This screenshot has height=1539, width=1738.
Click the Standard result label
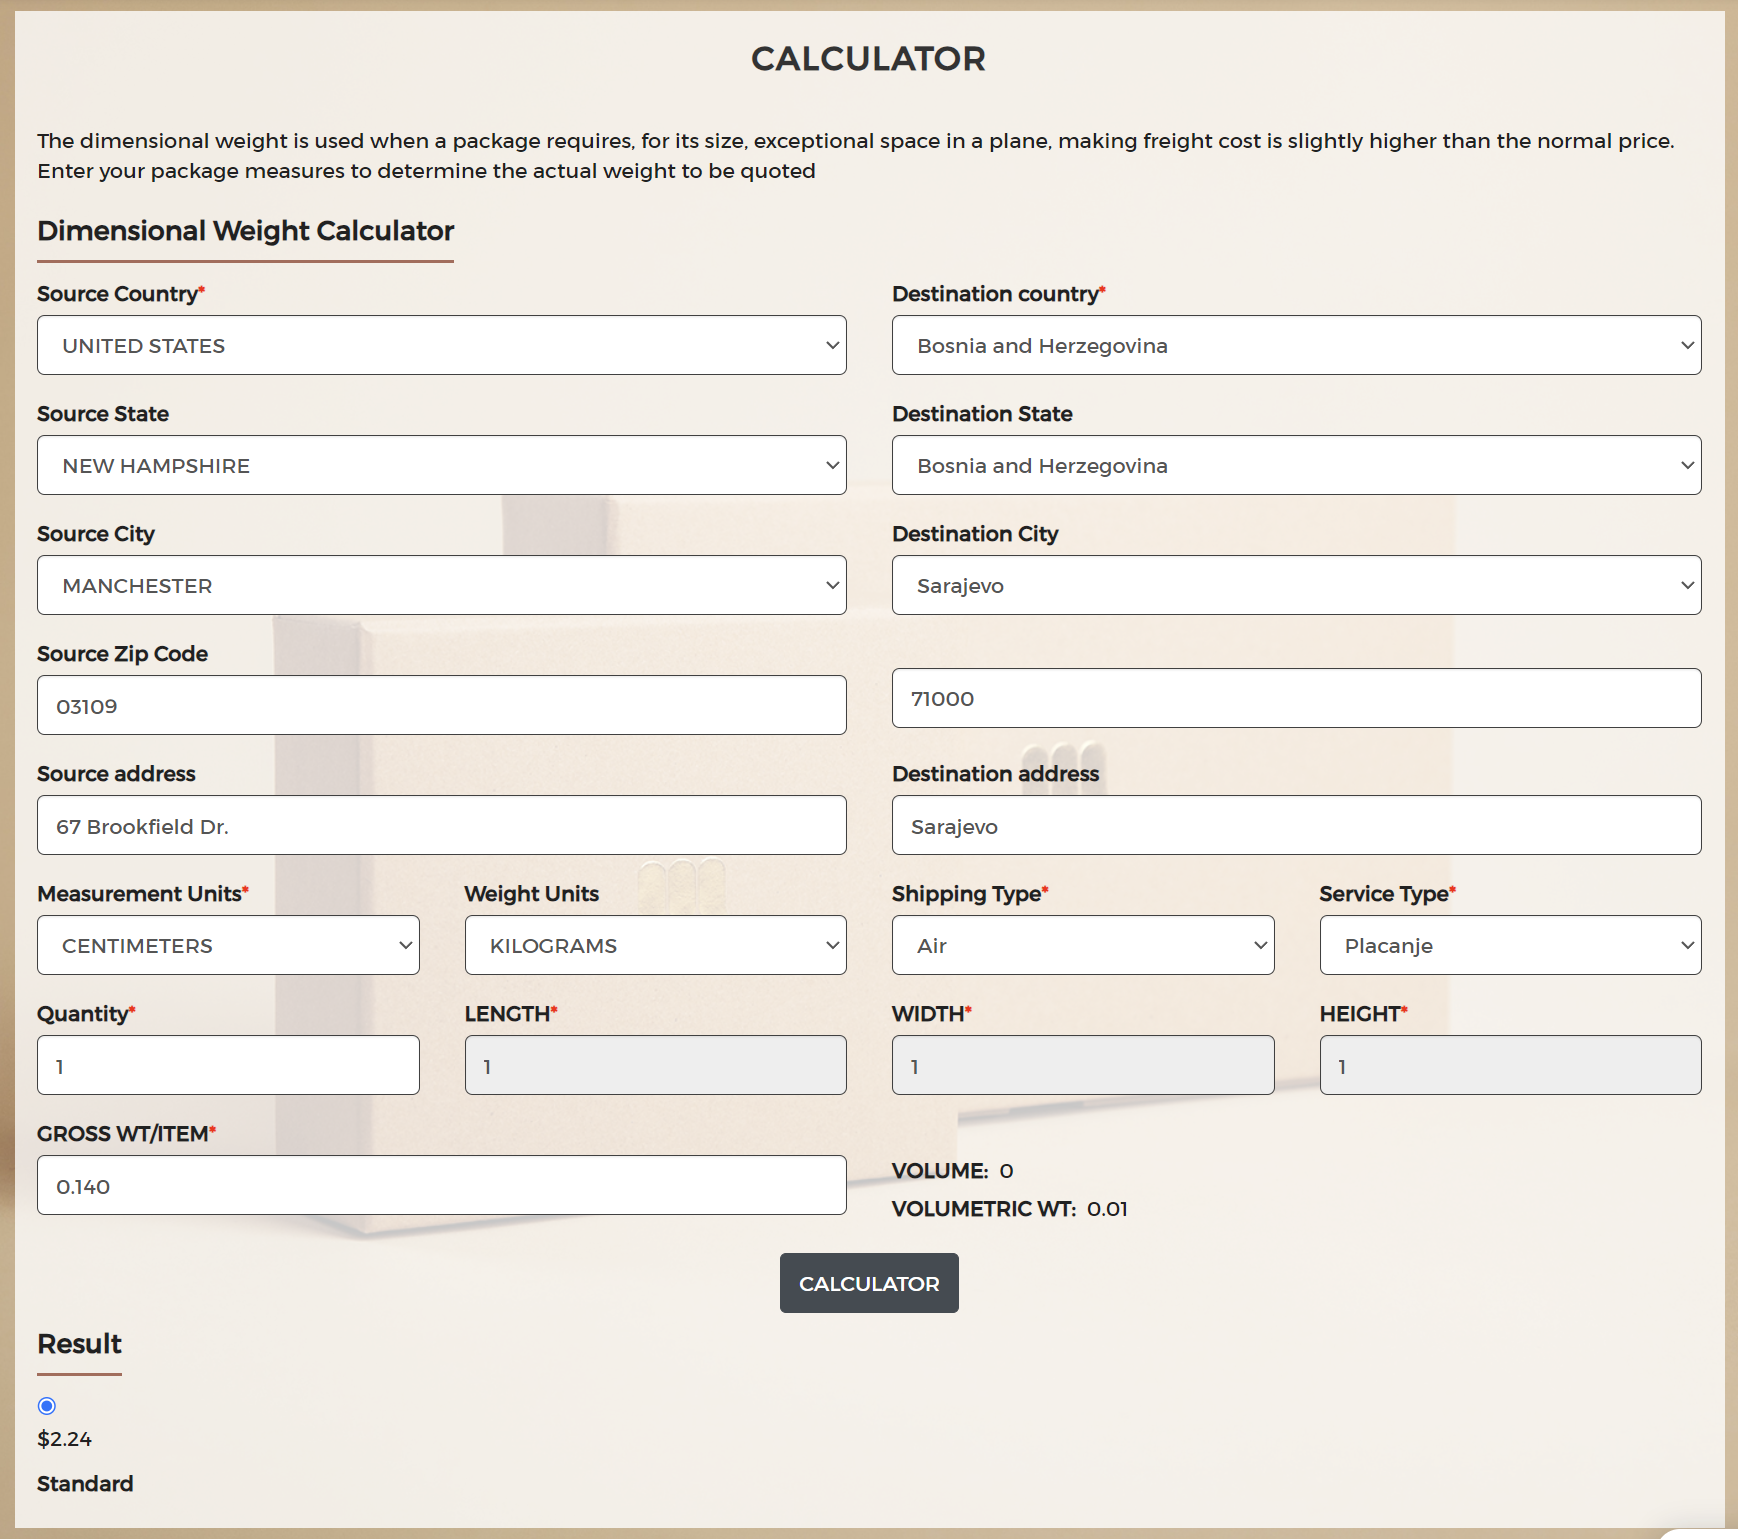coord(85,1484)
